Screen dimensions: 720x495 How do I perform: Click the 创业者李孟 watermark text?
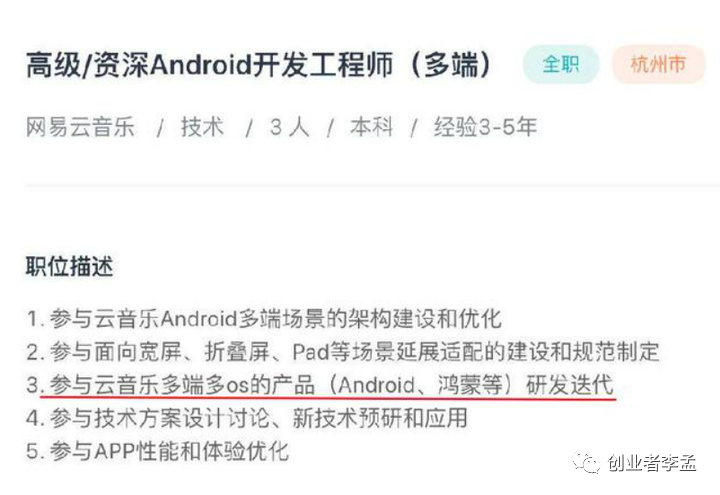[x=652, y=463]
